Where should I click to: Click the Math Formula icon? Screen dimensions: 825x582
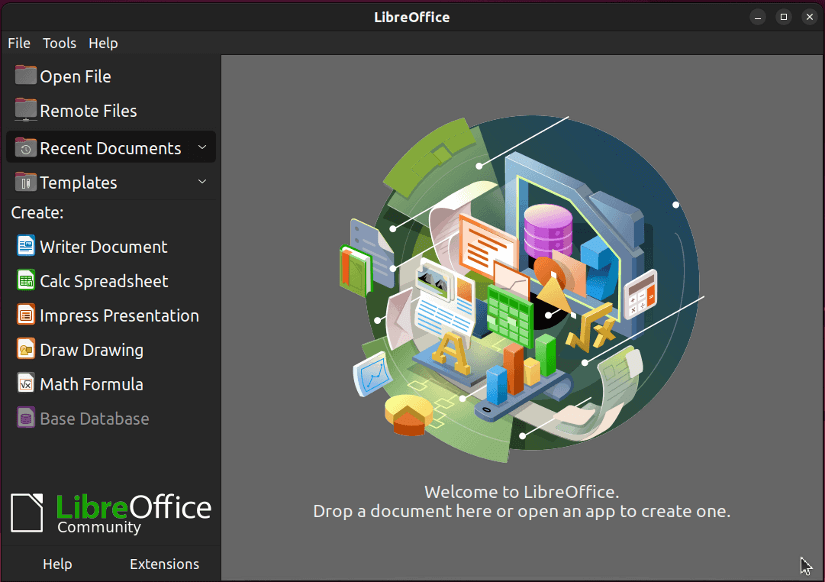(x=26, y=384)
